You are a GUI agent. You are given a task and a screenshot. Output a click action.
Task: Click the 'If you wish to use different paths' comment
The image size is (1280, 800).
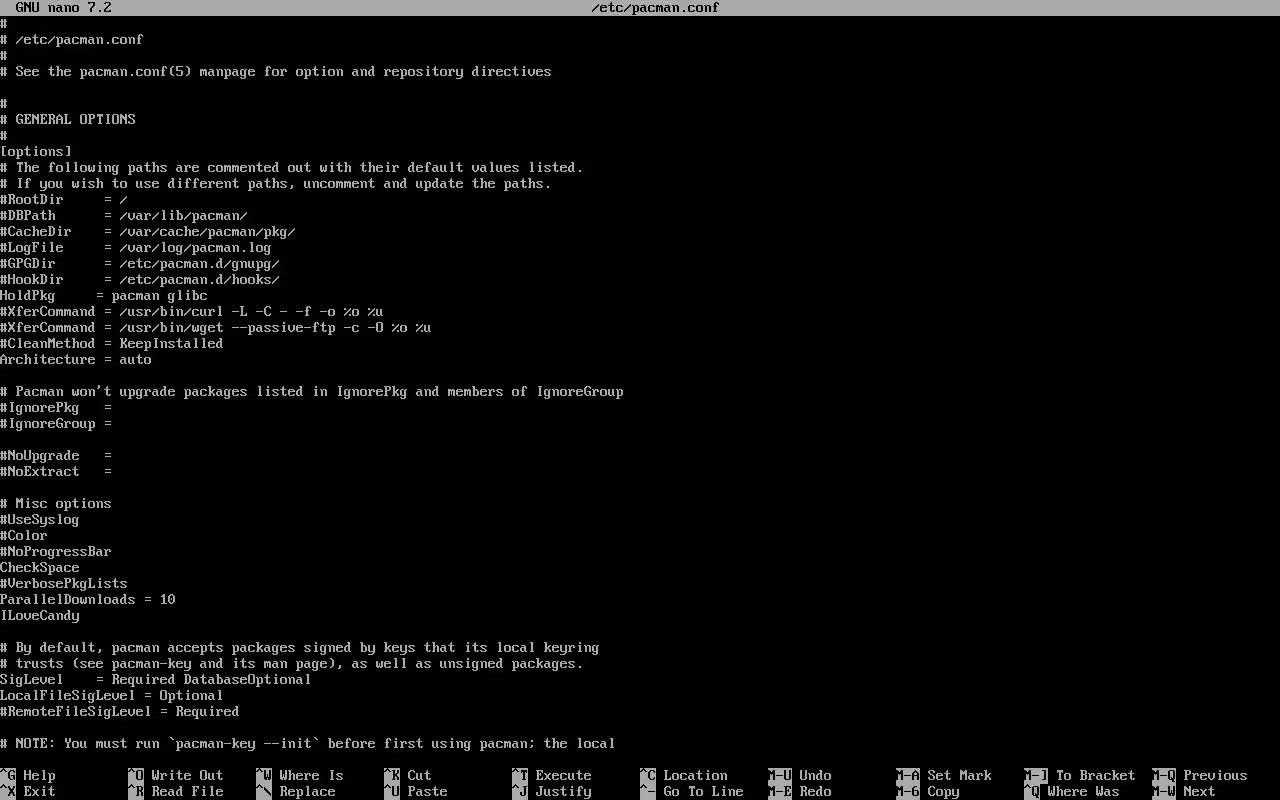click(x=276, y=183)
